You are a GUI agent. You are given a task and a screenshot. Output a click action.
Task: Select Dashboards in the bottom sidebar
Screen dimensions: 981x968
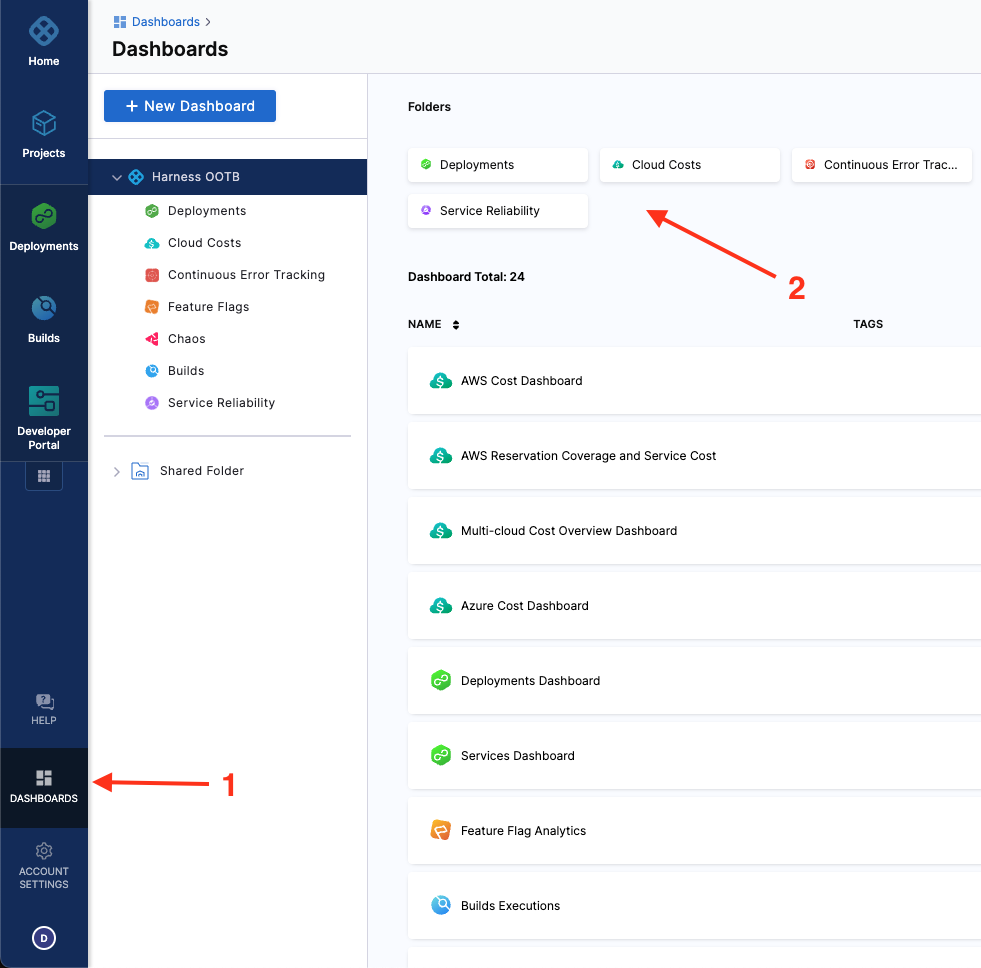[44, 787]
